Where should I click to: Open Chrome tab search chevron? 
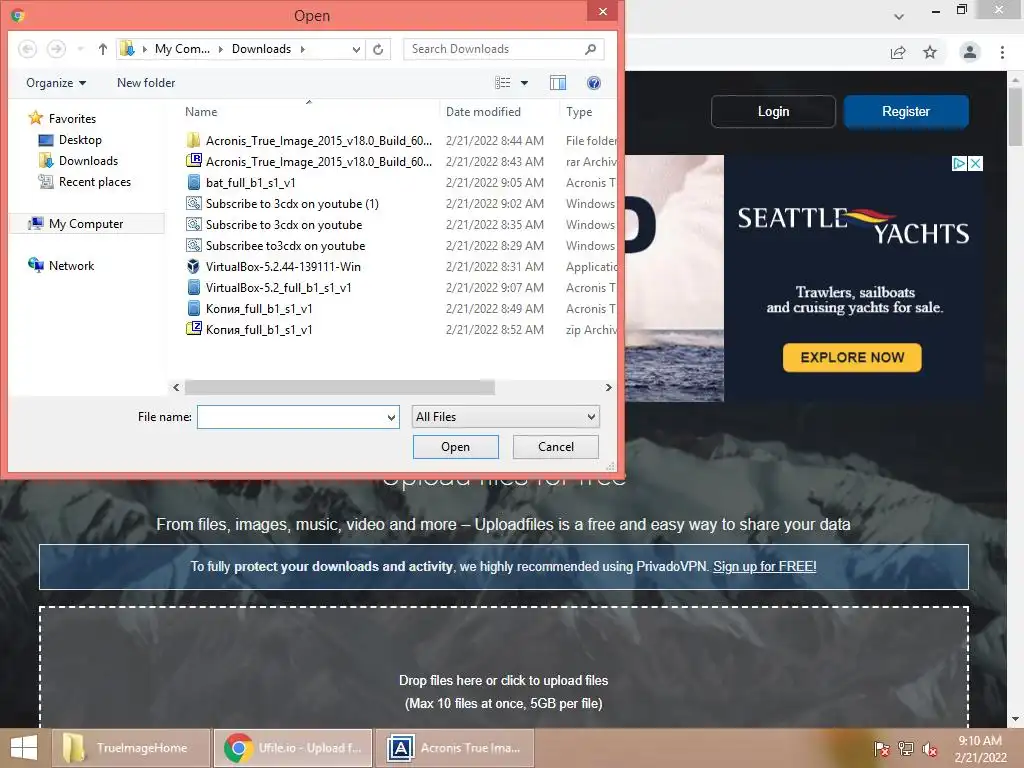pyautogui.click(x=899, y=16)
